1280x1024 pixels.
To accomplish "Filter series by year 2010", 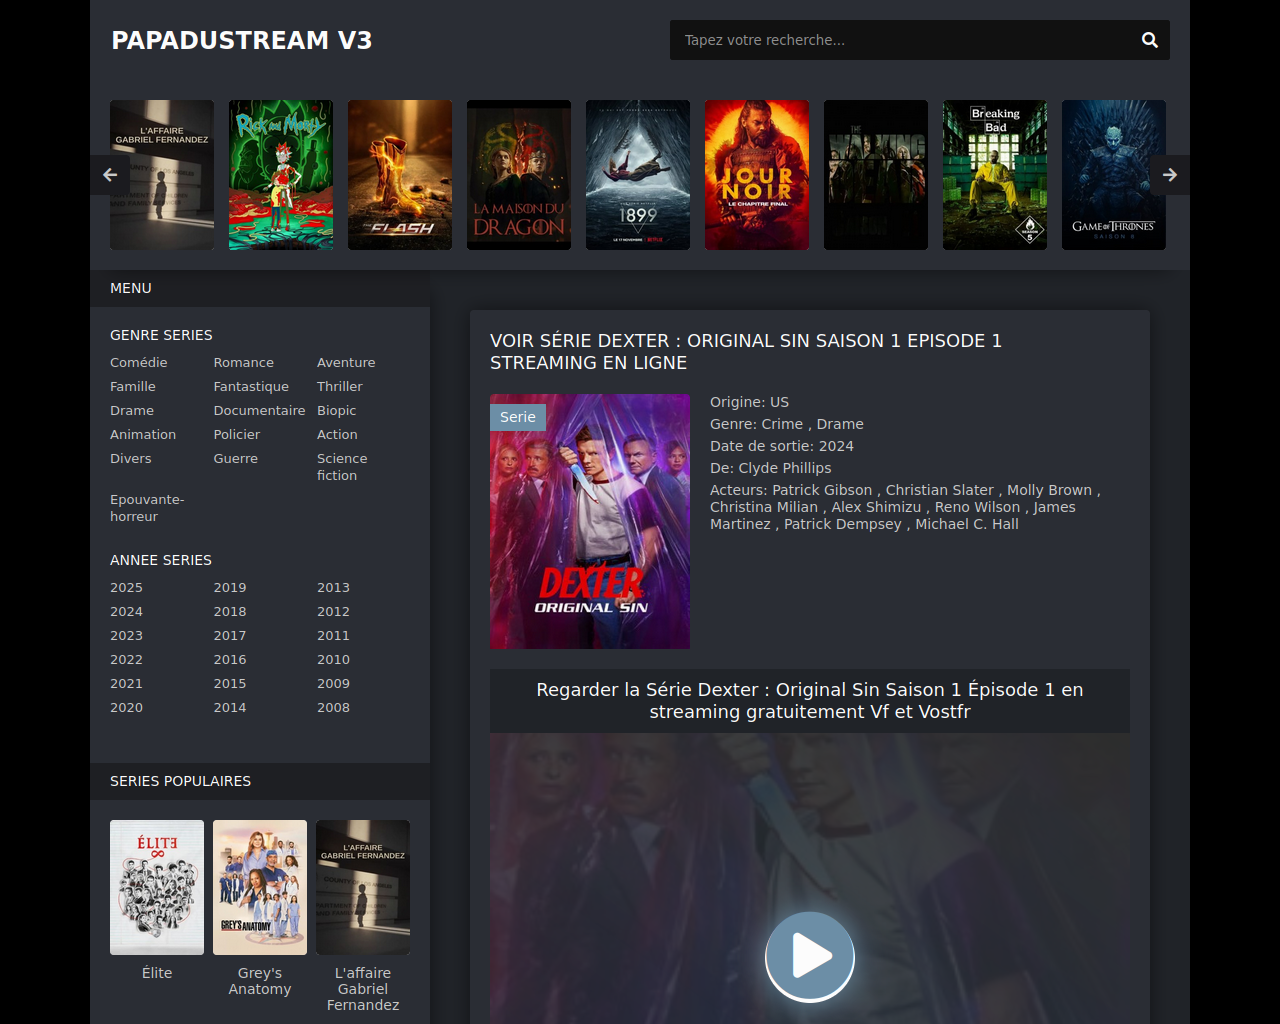I will pyautogui.click(x=333, y=659).
